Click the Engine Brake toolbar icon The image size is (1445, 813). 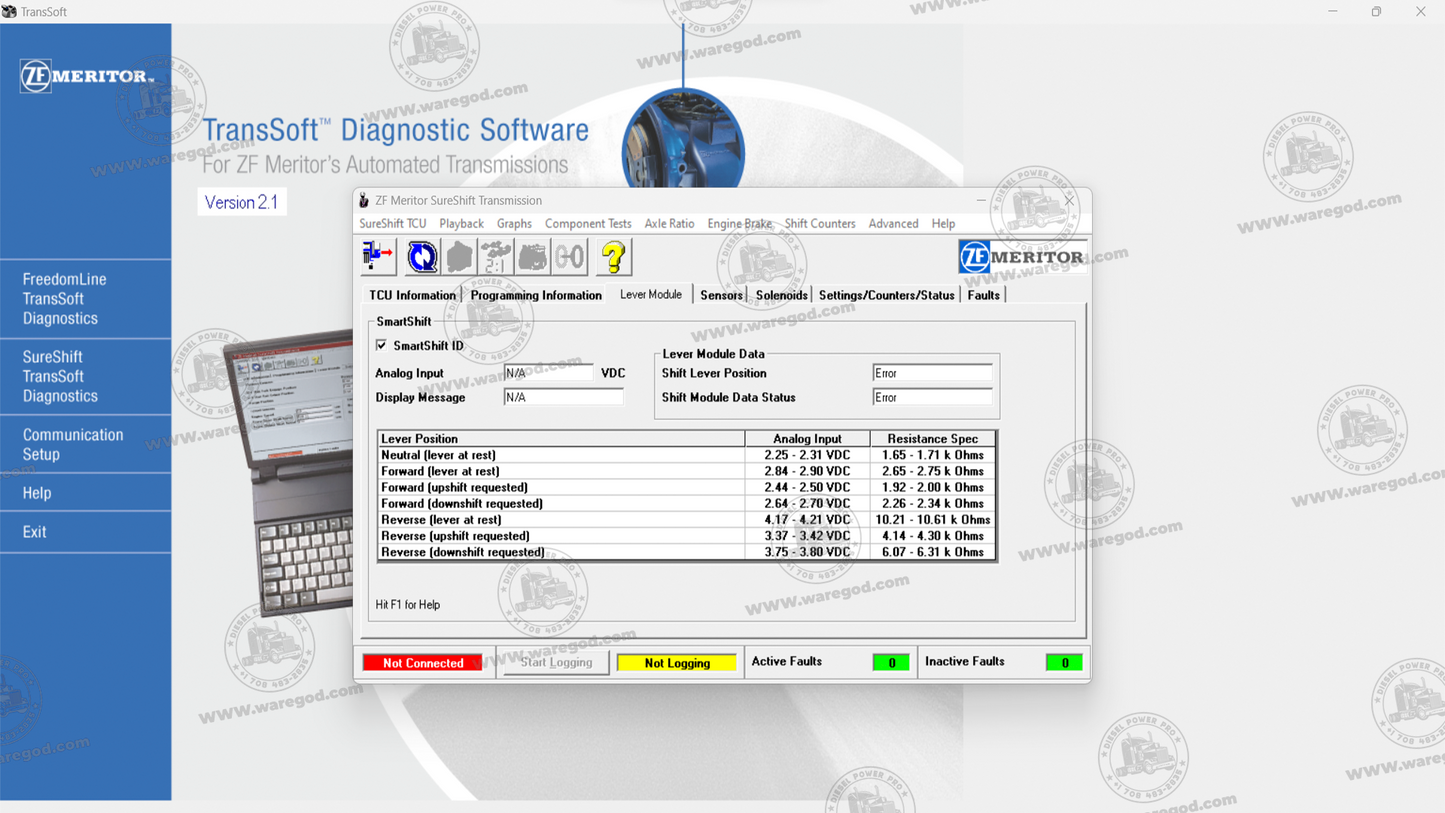(x=531, y=256)
